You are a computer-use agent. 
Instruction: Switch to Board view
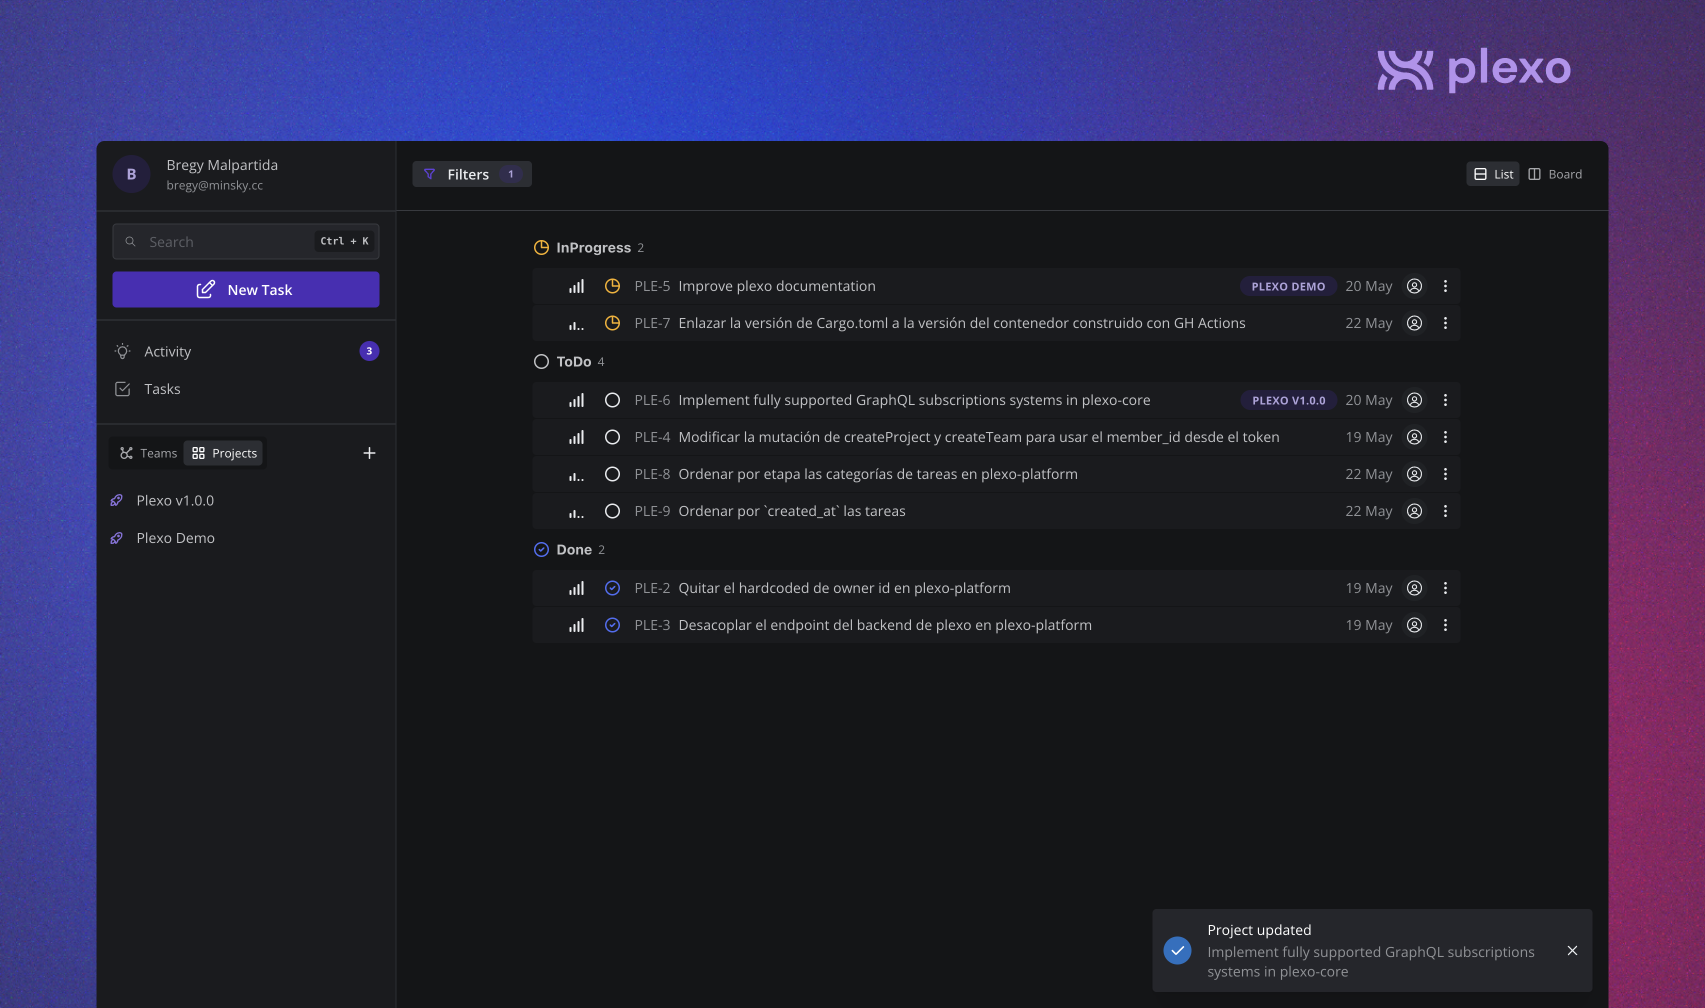pos(1555,174)
